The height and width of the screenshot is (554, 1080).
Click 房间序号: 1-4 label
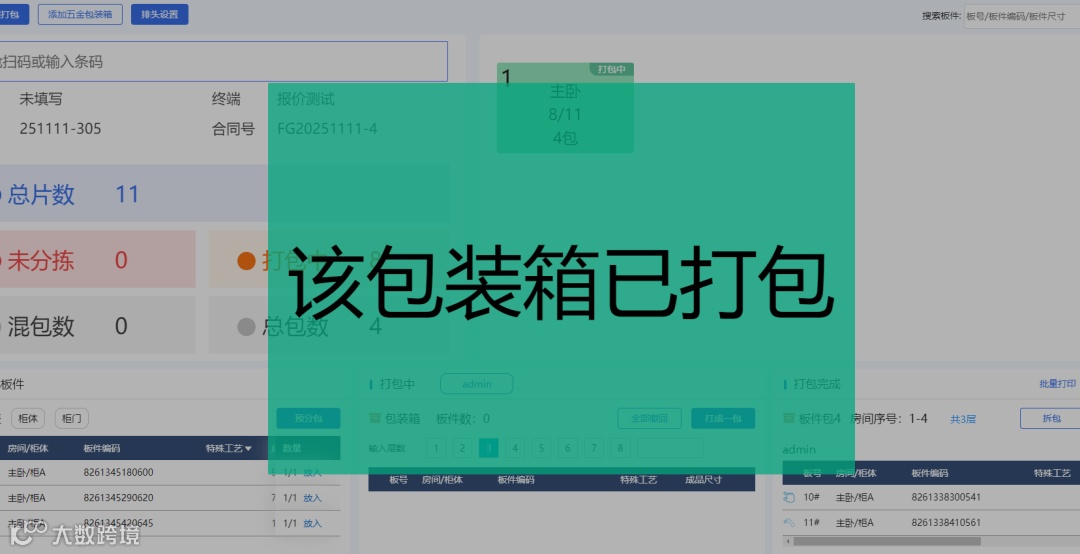tap(889, 418)
